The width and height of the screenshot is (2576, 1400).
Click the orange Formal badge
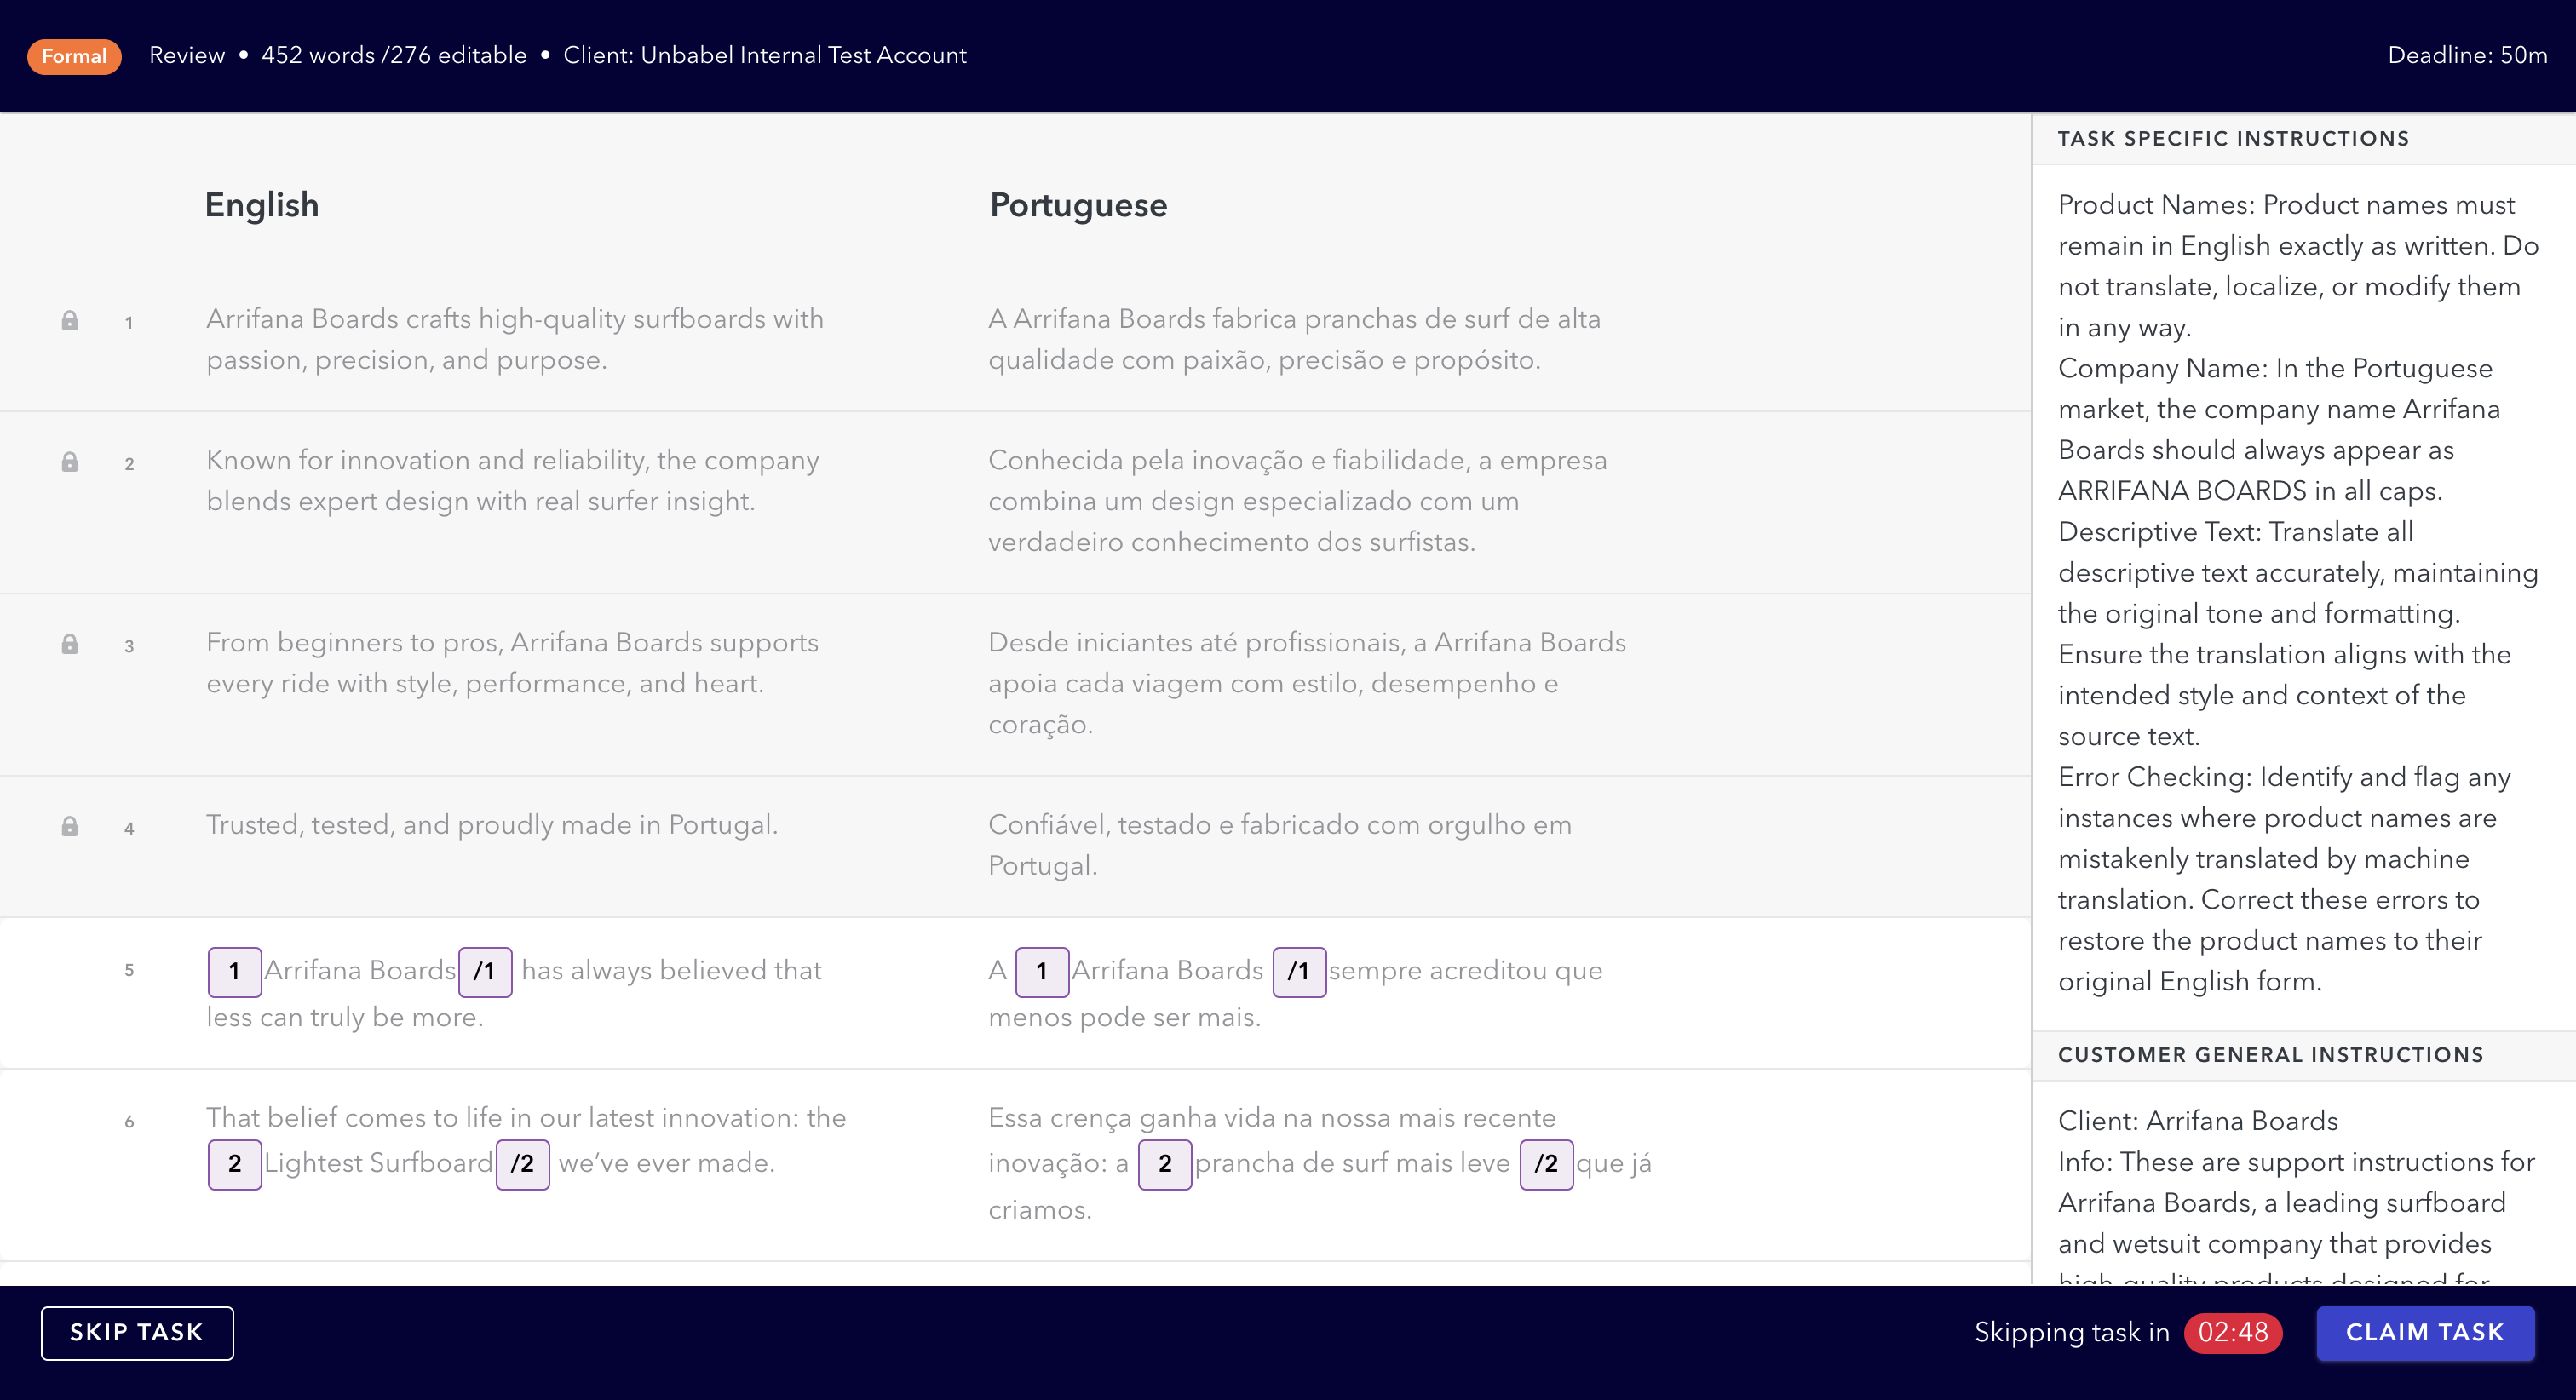click(x=74, y=56)
